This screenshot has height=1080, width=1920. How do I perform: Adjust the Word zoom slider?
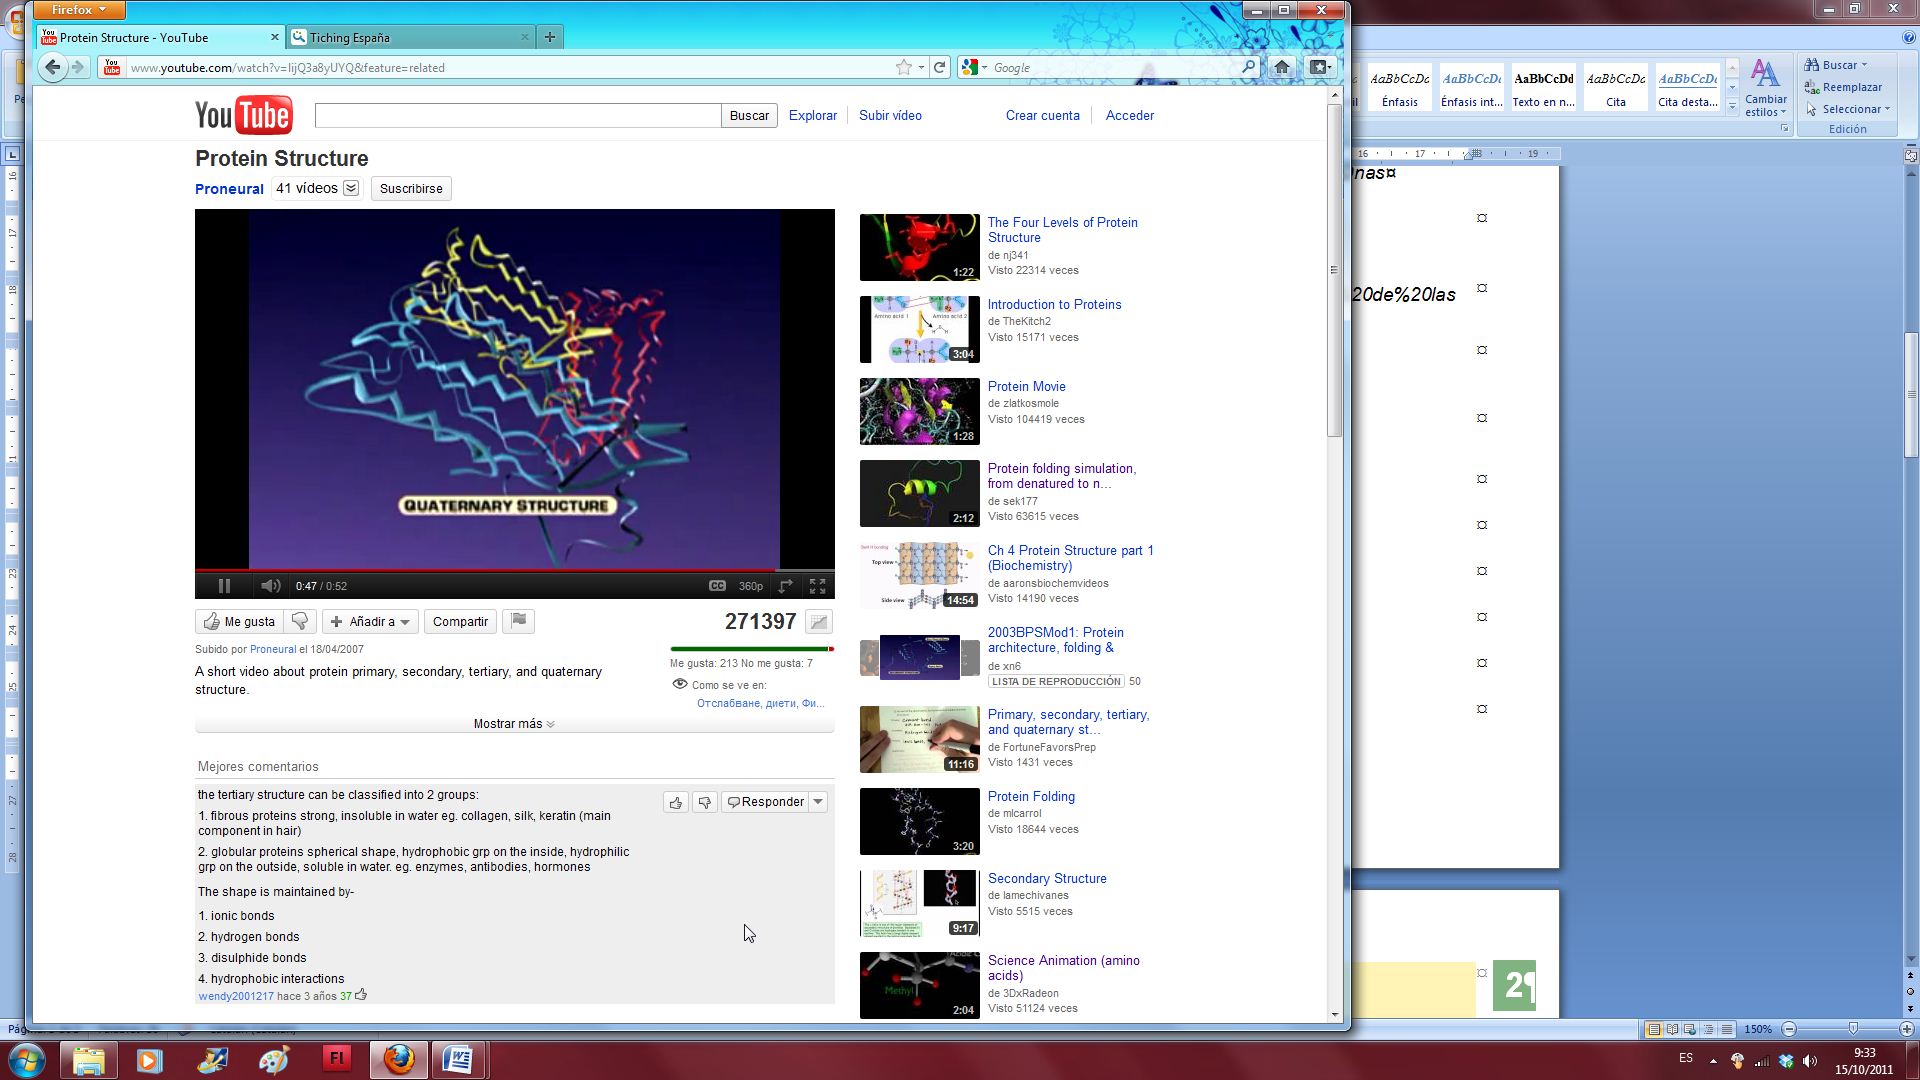click(1852, 1029)
